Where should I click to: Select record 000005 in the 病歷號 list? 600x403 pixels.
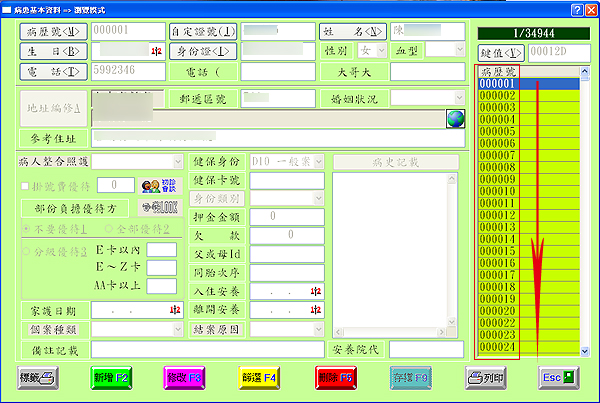pyautogui.click(x=498, y=131)
